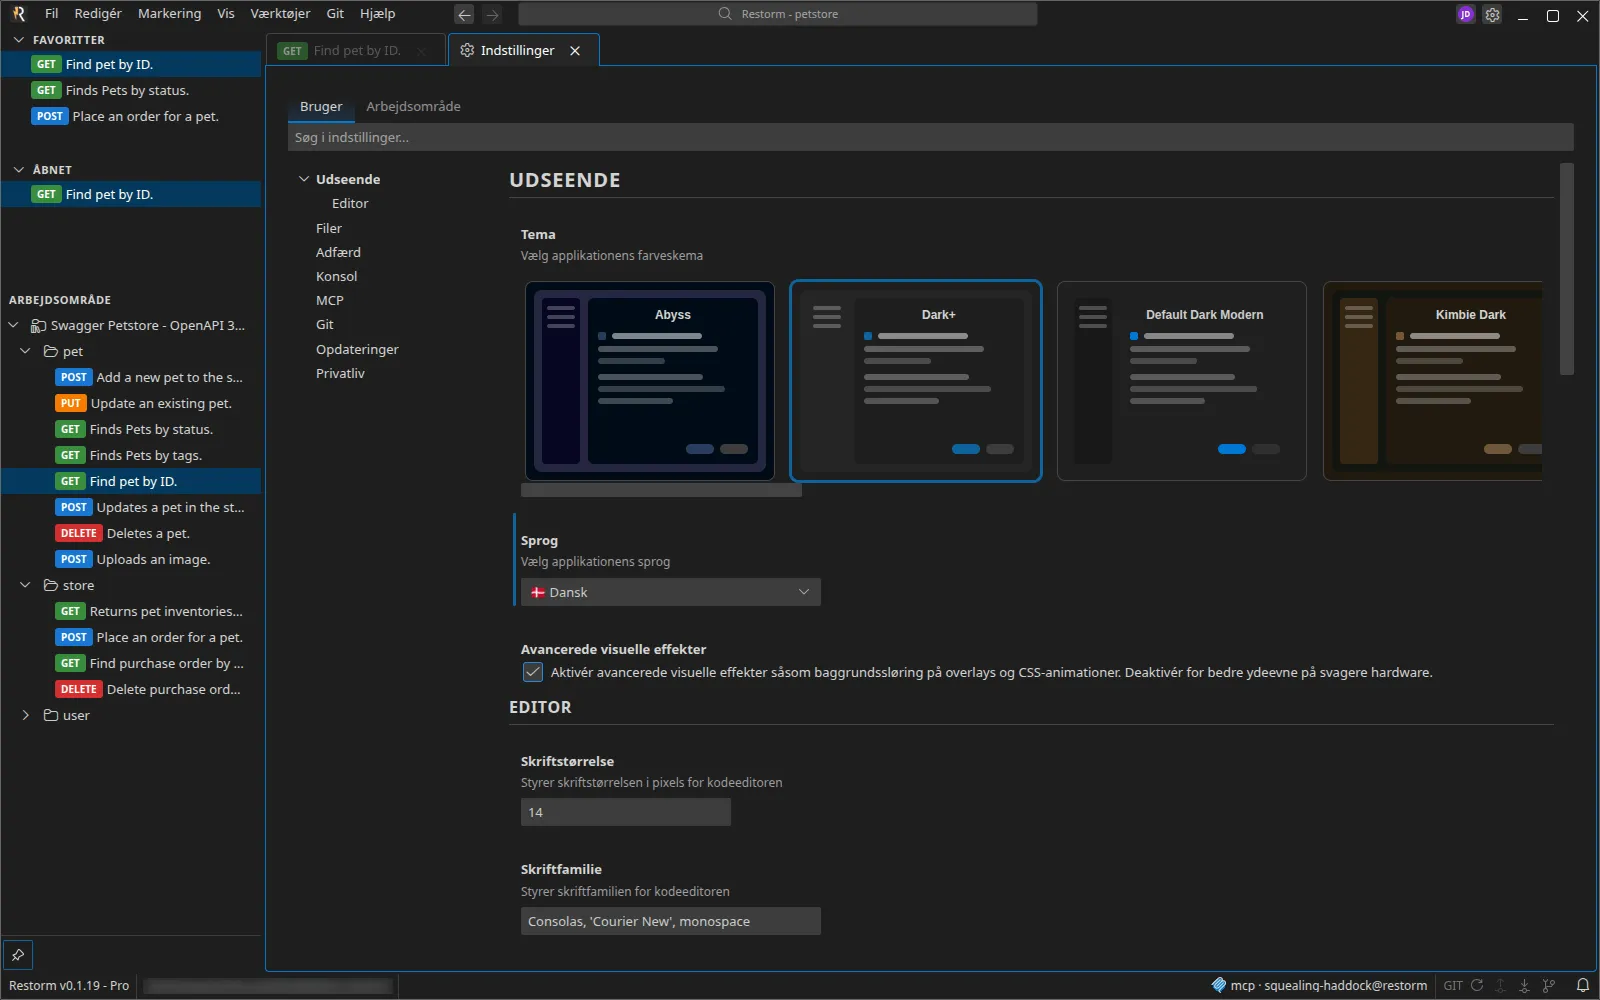Open notifications via the bell icon
Image resolution: width=1600 pixels, height=1000 pixels.
(x=1583, y=985)
